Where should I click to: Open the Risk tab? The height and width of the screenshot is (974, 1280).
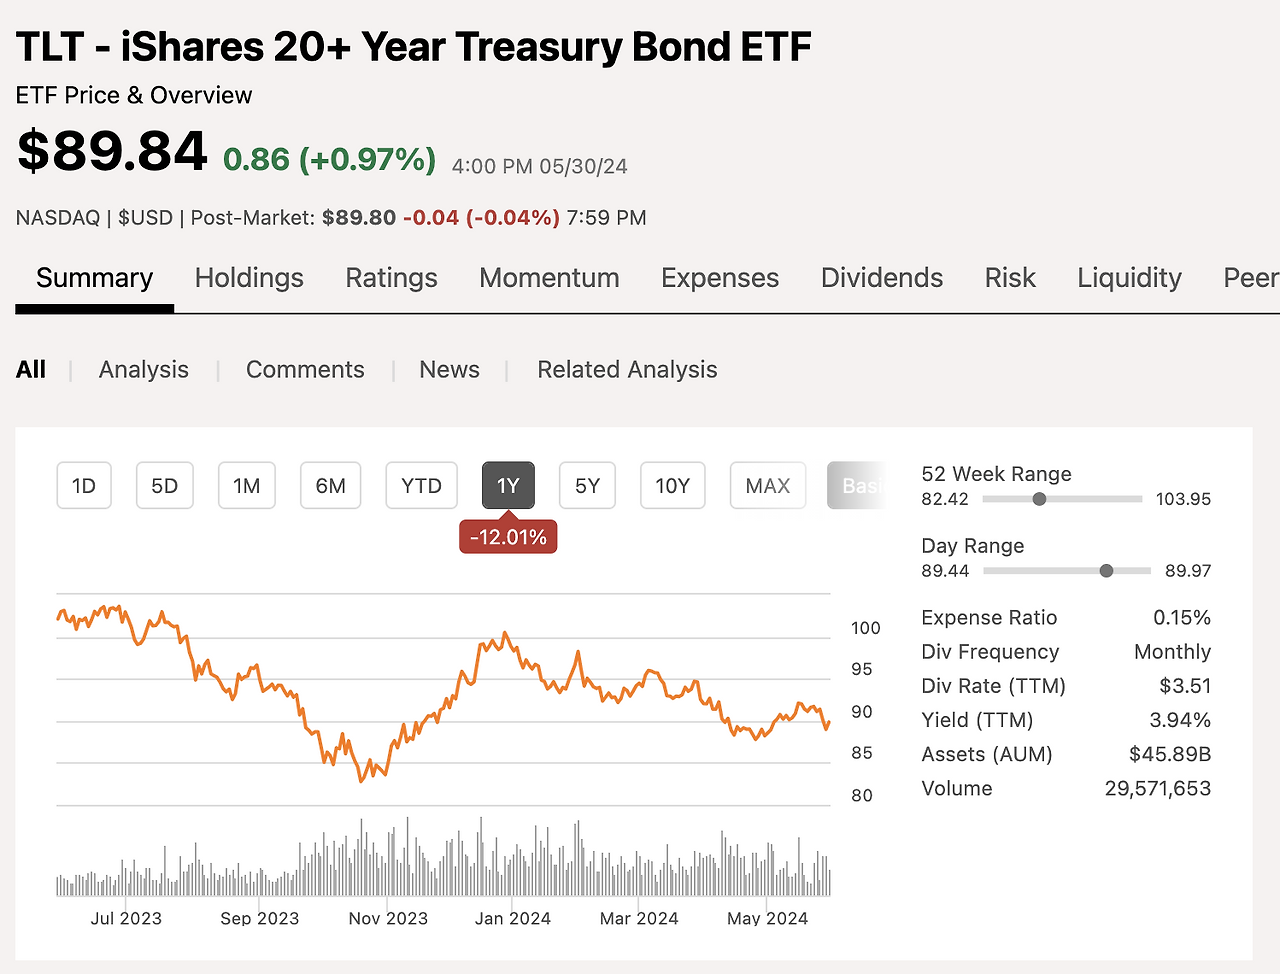coord(1010,278)
